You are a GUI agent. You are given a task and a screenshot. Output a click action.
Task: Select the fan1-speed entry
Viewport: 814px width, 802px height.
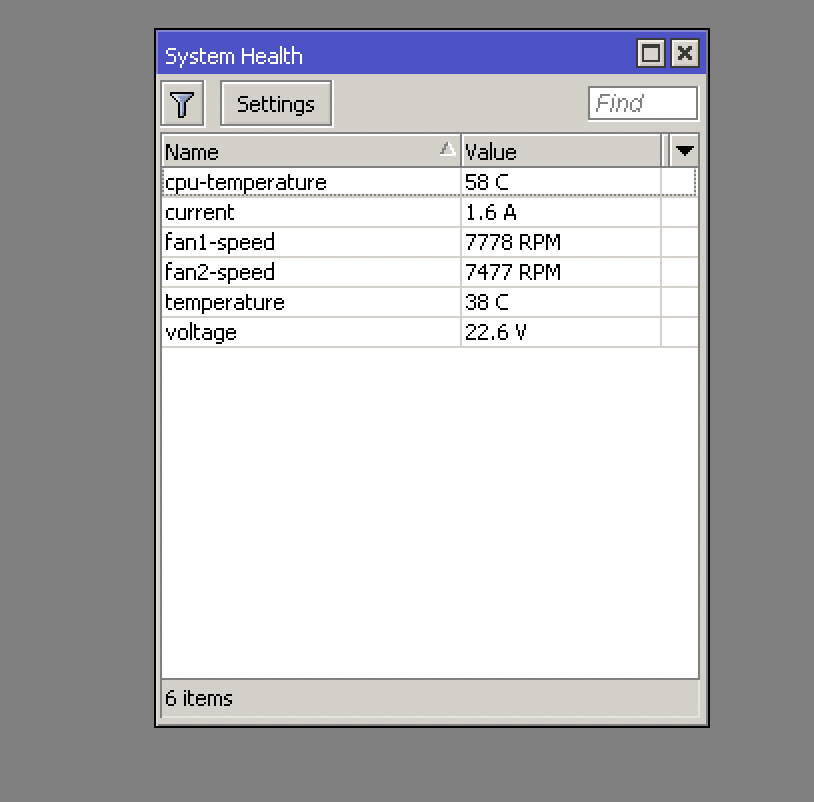pos(220,242)
